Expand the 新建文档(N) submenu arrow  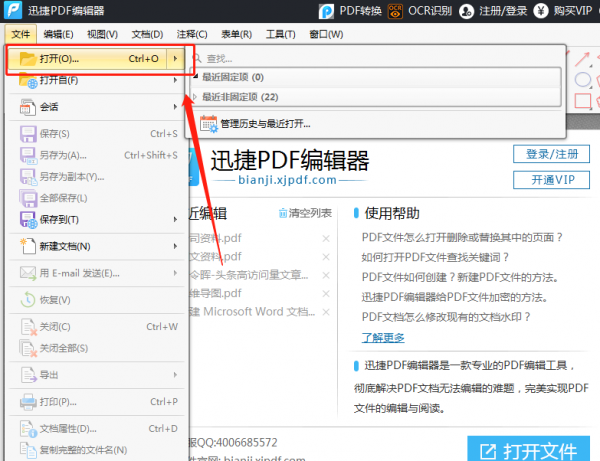click(175, 246)
